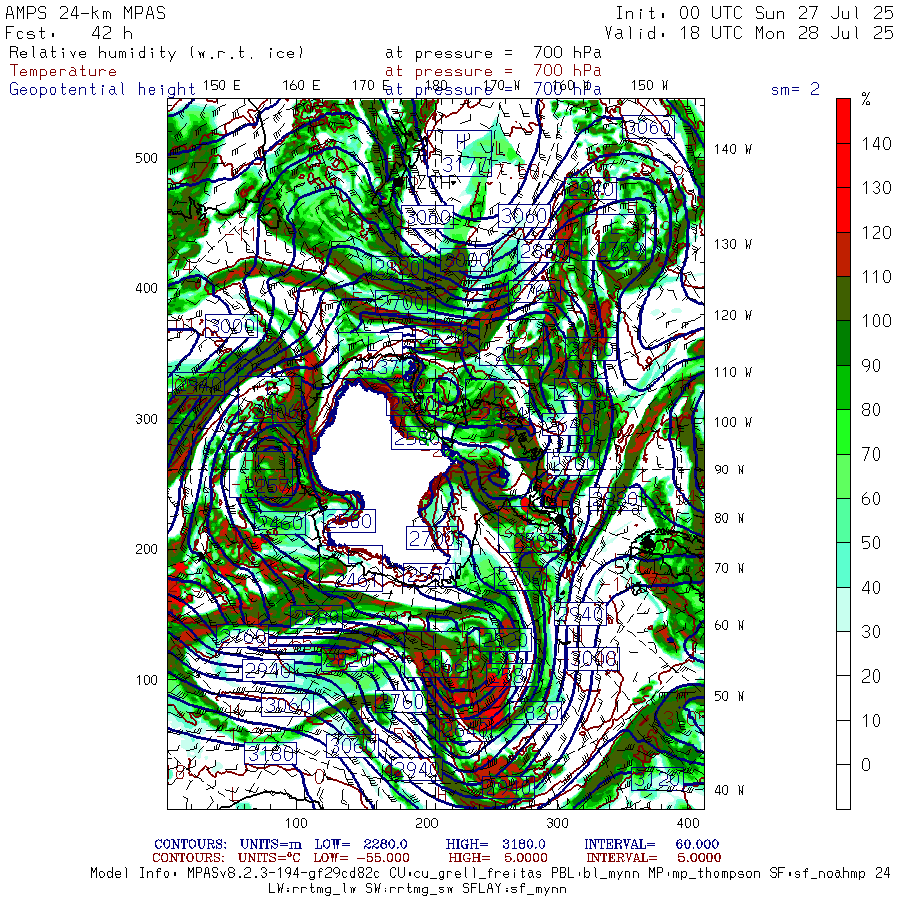Click the "100 W" longitude label
Image resolution: width=900 pixels, height=900 pixels.
732,422
